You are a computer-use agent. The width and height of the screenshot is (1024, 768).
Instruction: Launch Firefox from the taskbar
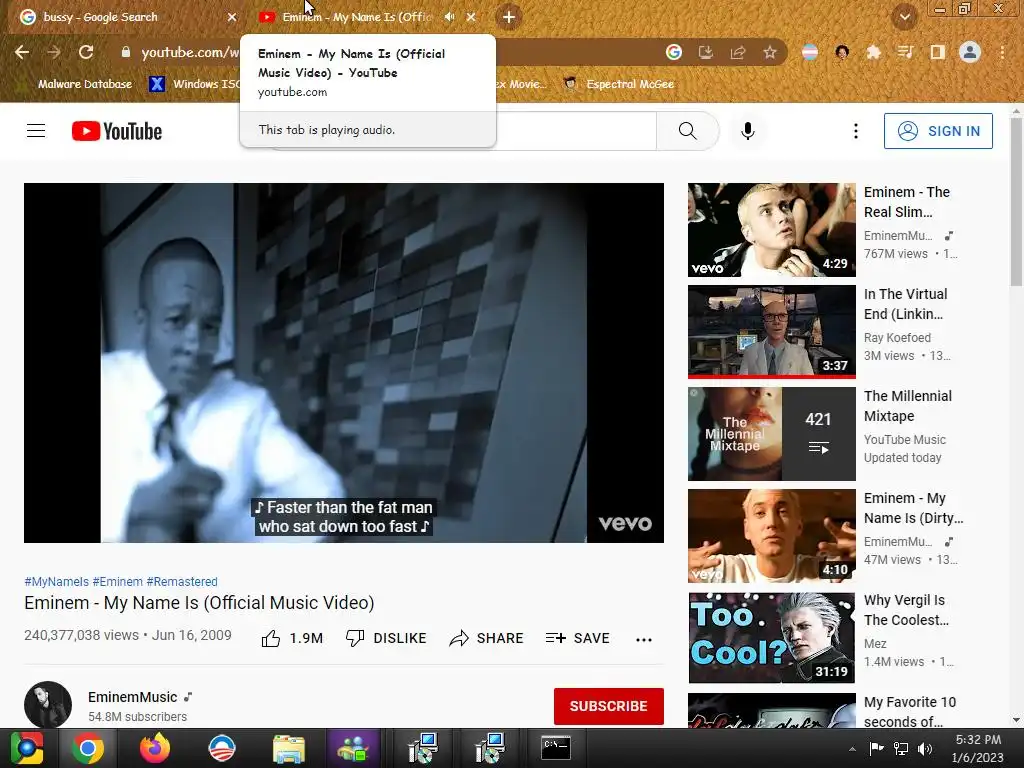pos(155,748)
